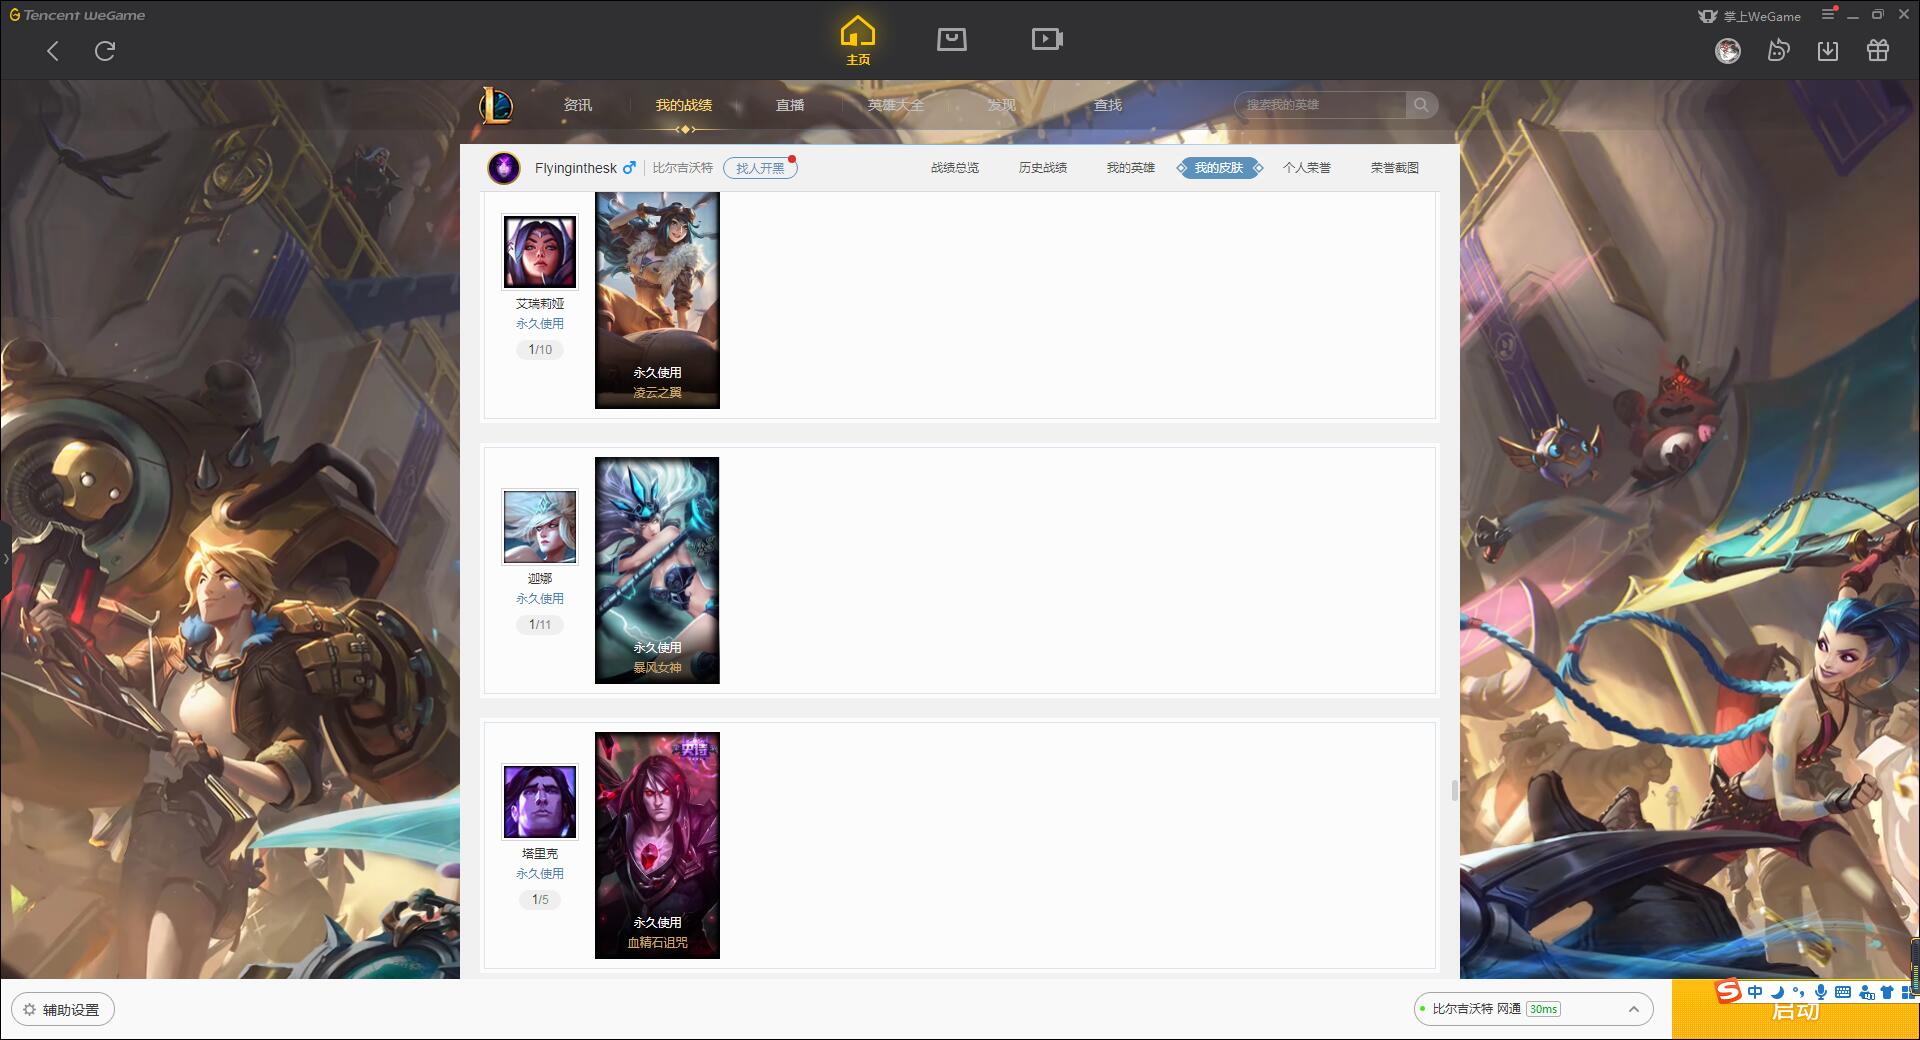Focus the 搜索我的英雄 search field
Image resolution: width=1920 pixels, height=1040 pixels.
point(1320,105)
